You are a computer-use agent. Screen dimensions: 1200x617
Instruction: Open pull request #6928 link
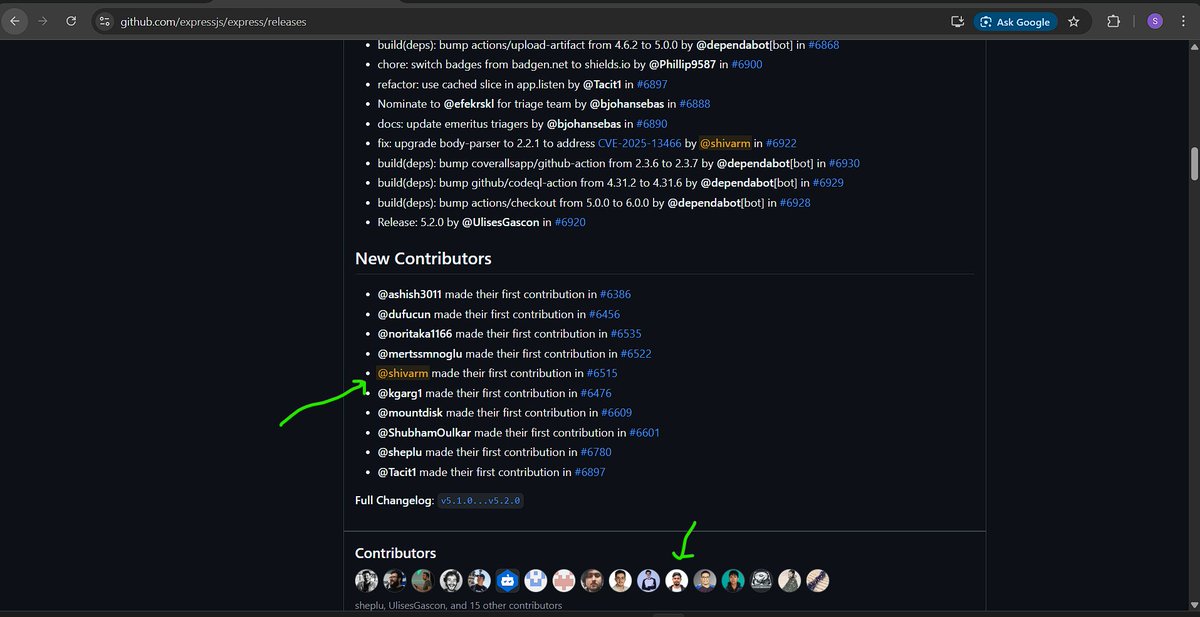[794, 202]
